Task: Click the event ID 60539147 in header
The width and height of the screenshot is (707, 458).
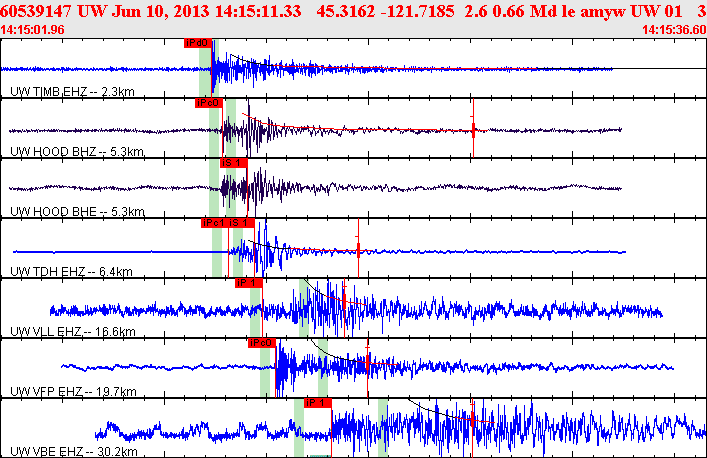Action: tap(37, 11)
